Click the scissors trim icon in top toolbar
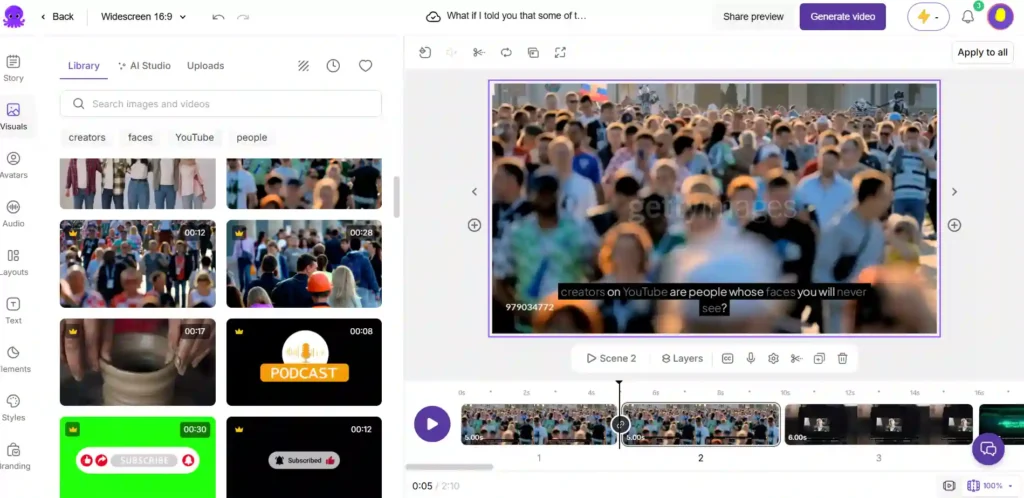The height and width of the screenshot is (498, 1024). (x=479, y=53)
